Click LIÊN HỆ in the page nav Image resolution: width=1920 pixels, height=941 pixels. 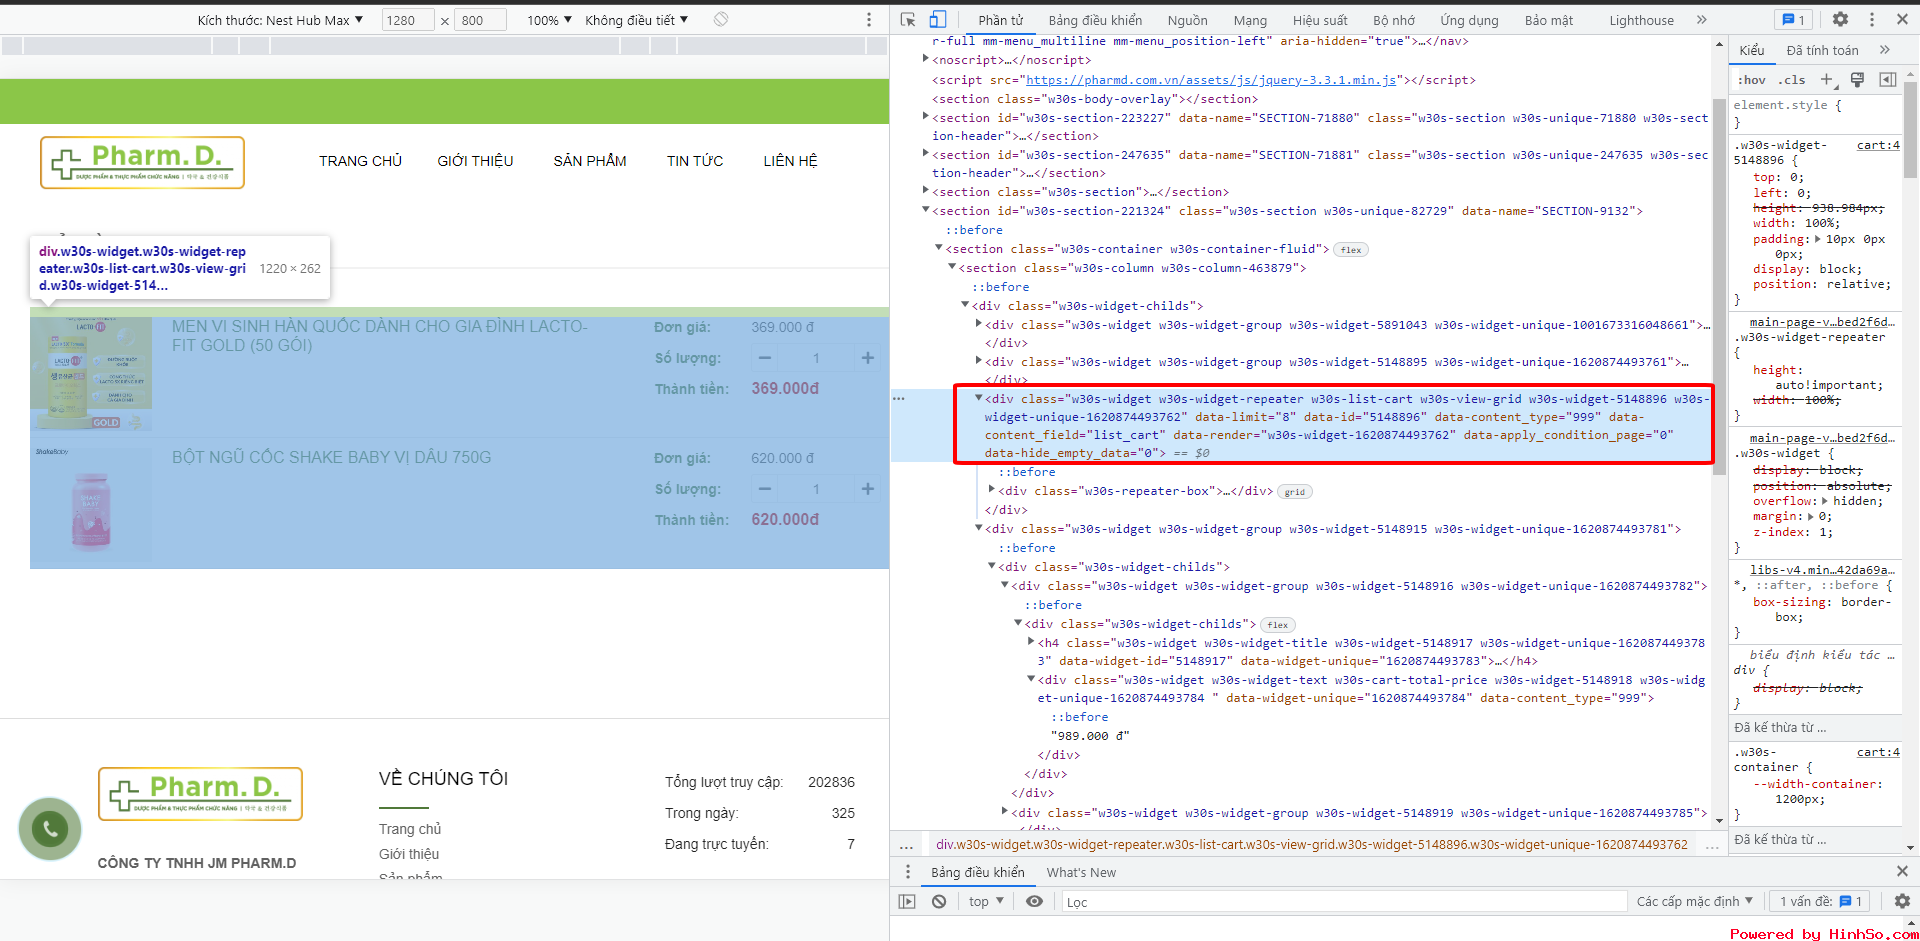tap(790, 161)
